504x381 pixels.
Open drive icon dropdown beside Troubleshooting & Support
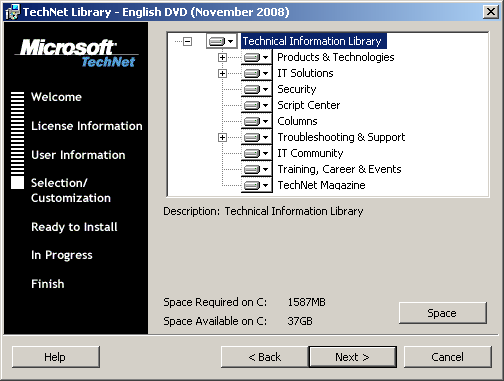click(257, 137)
